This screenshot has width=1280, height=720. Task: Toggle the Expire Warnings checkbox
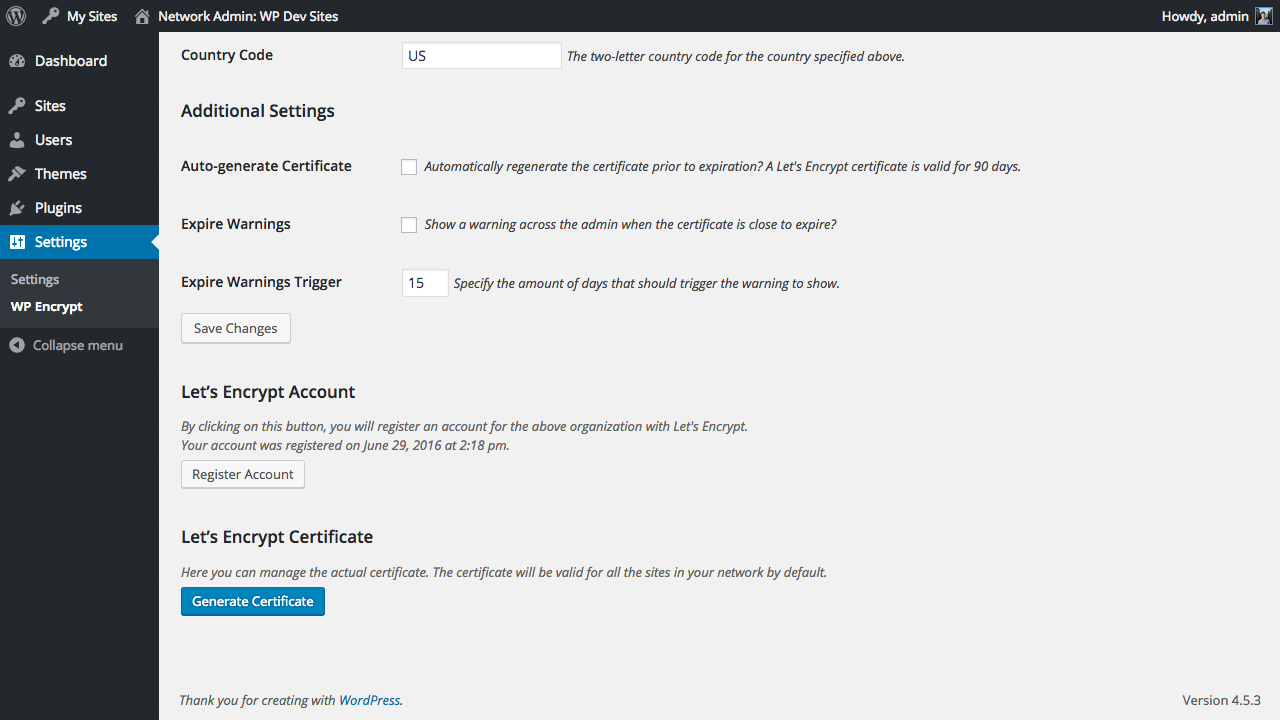[409, 225]
